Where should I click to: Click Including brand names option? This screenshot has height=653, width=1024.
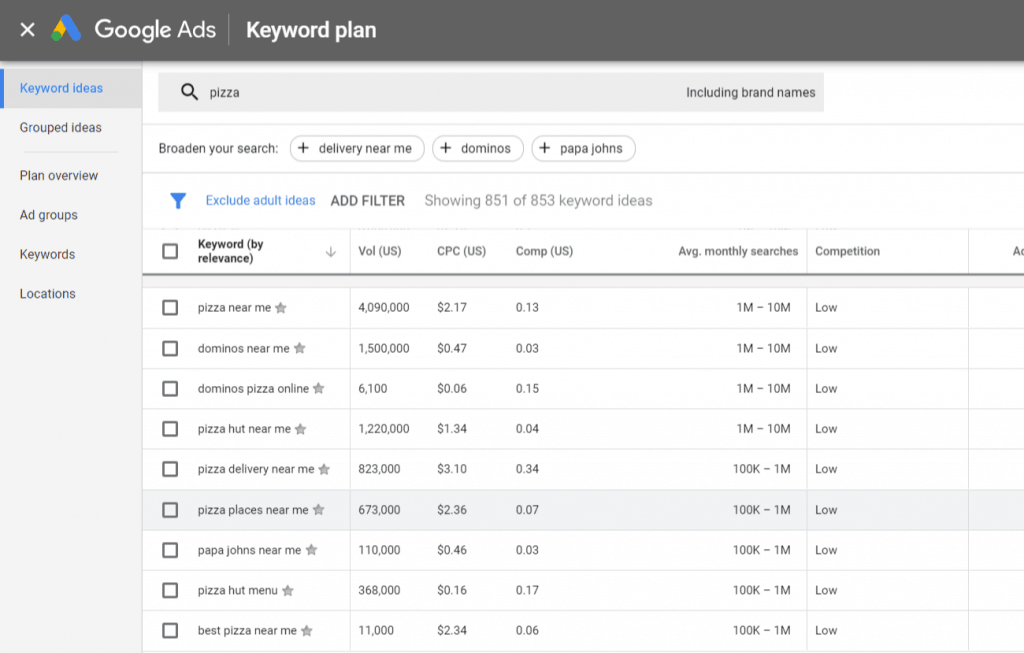click(750, 92)
